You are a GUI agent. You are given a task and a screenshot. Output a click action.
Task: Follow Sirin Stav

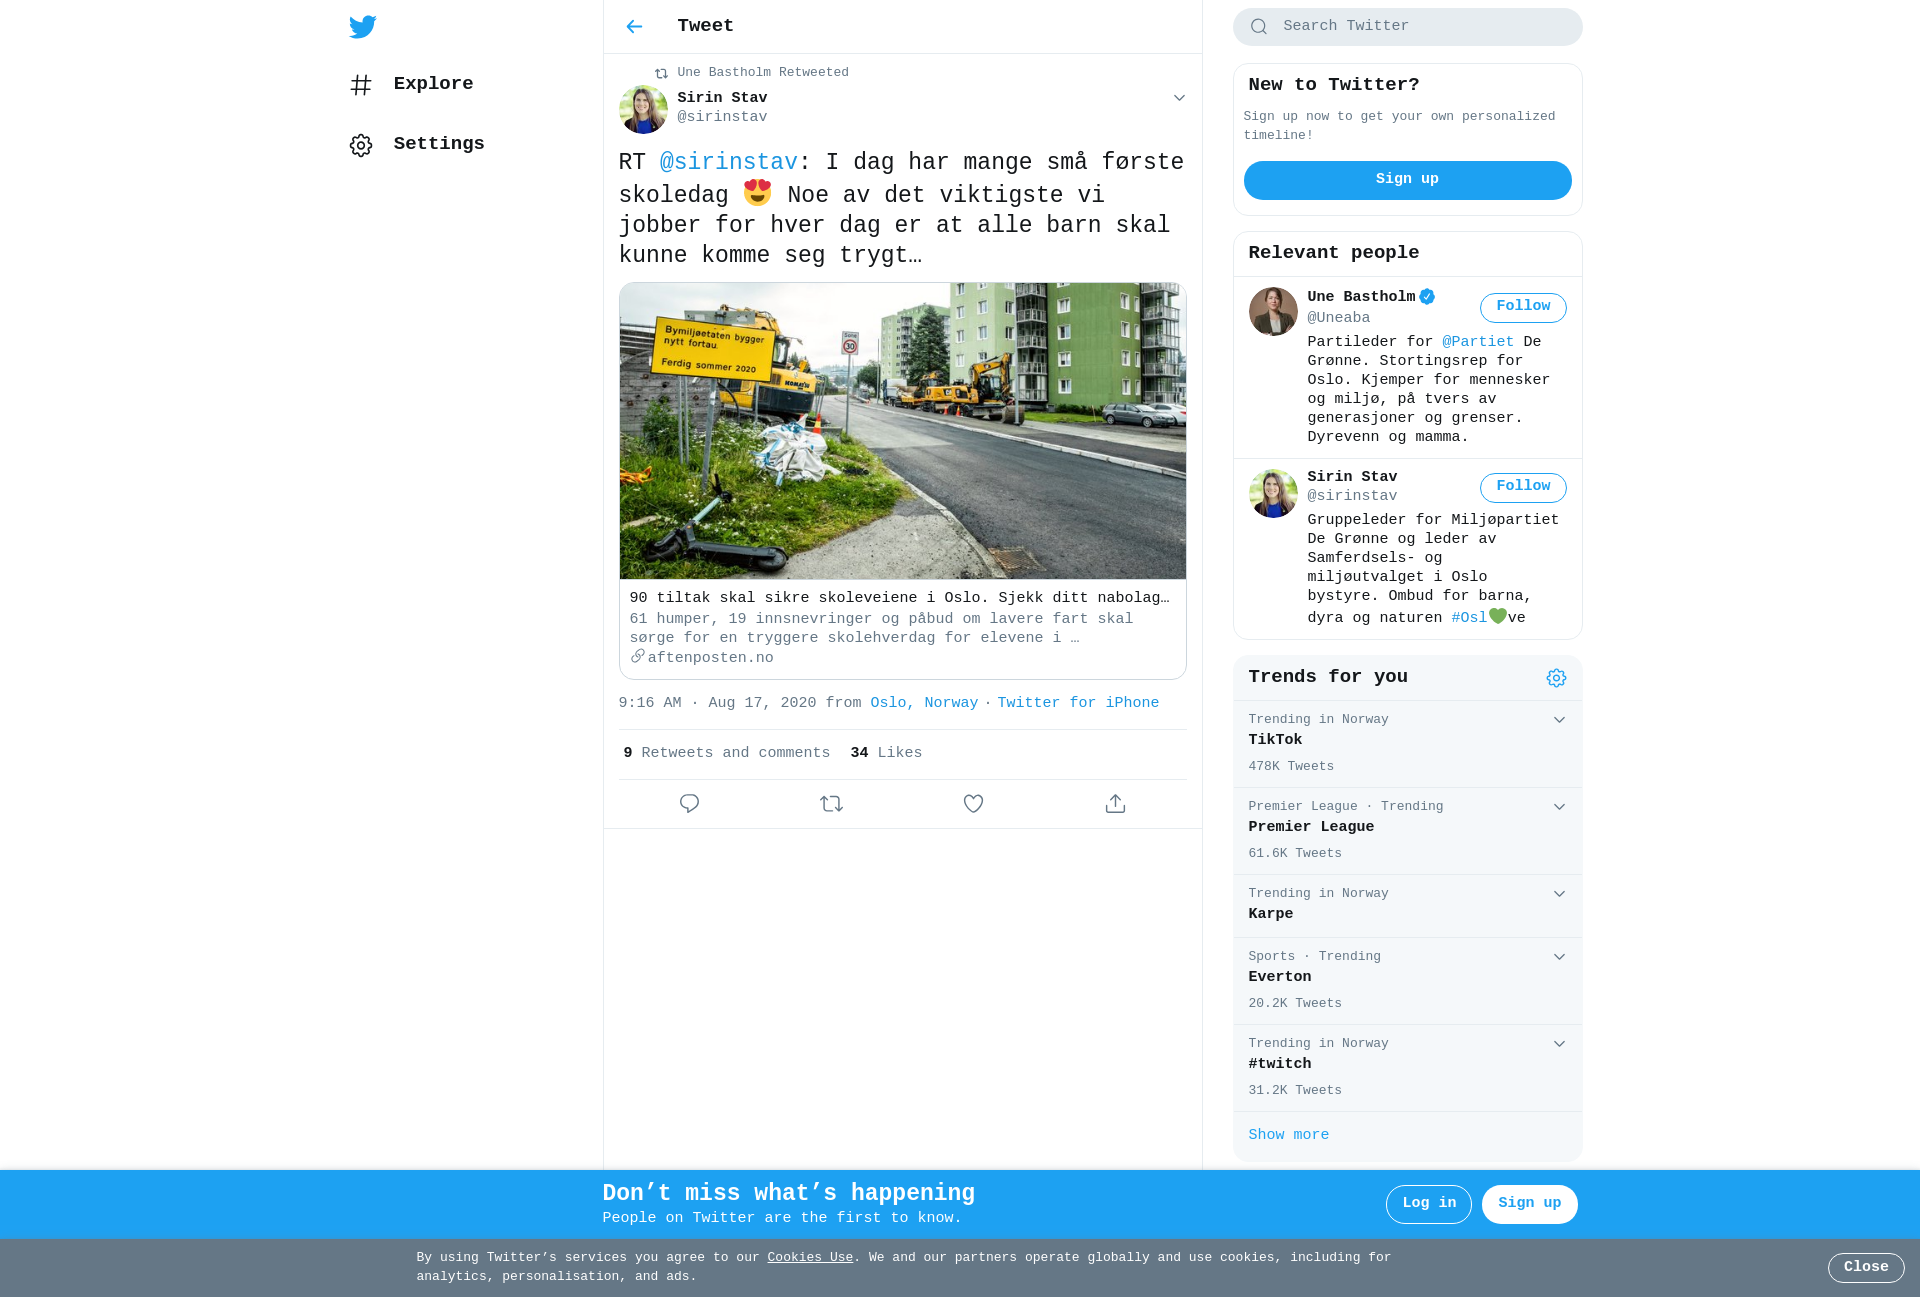tap(1523, 487)
